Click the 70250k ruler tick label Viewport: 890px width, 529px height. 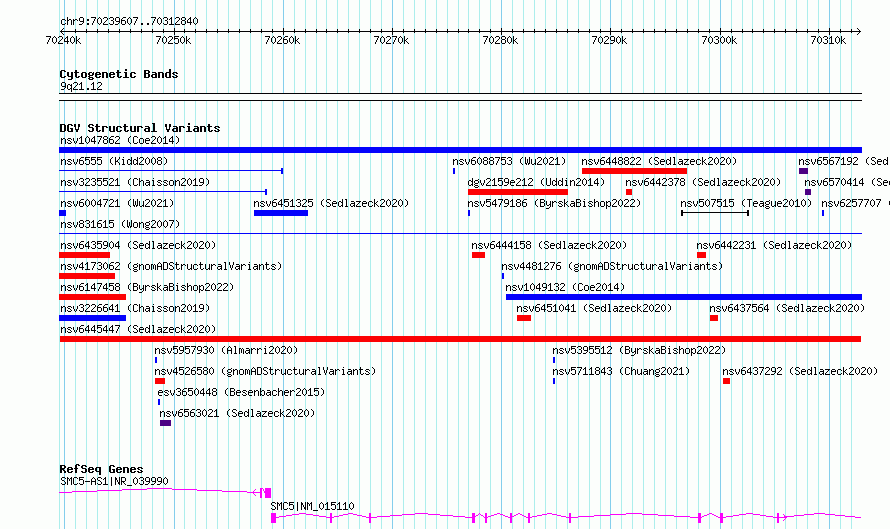pyautogui.click(x=173, y=40)
